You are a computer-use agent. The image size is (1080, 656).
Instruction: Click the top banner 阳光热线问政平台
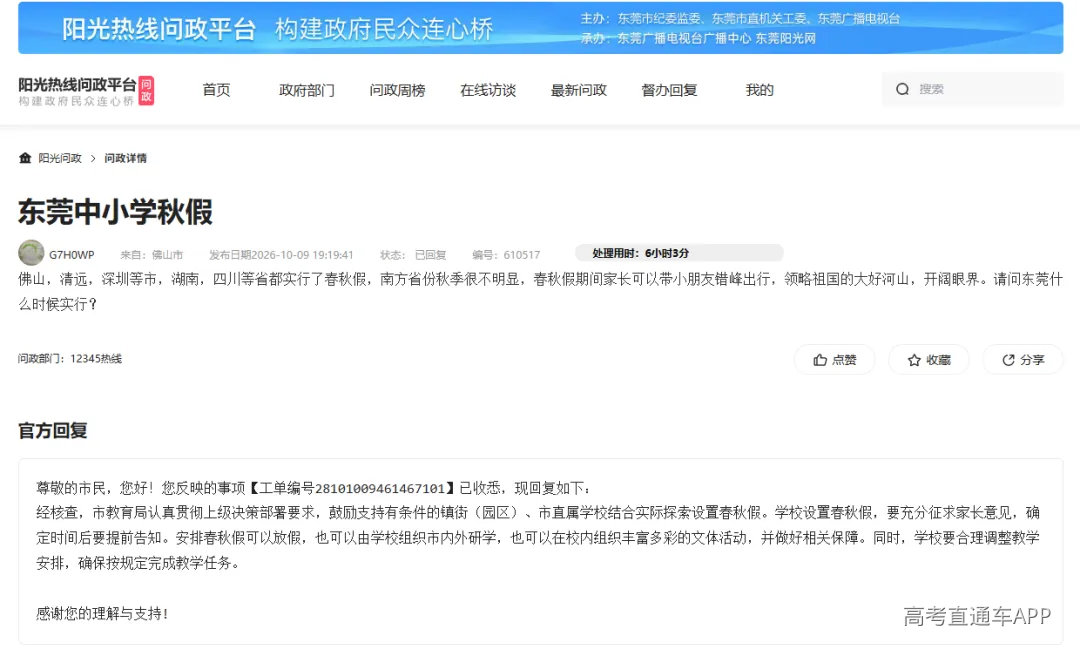coord(540,28)
